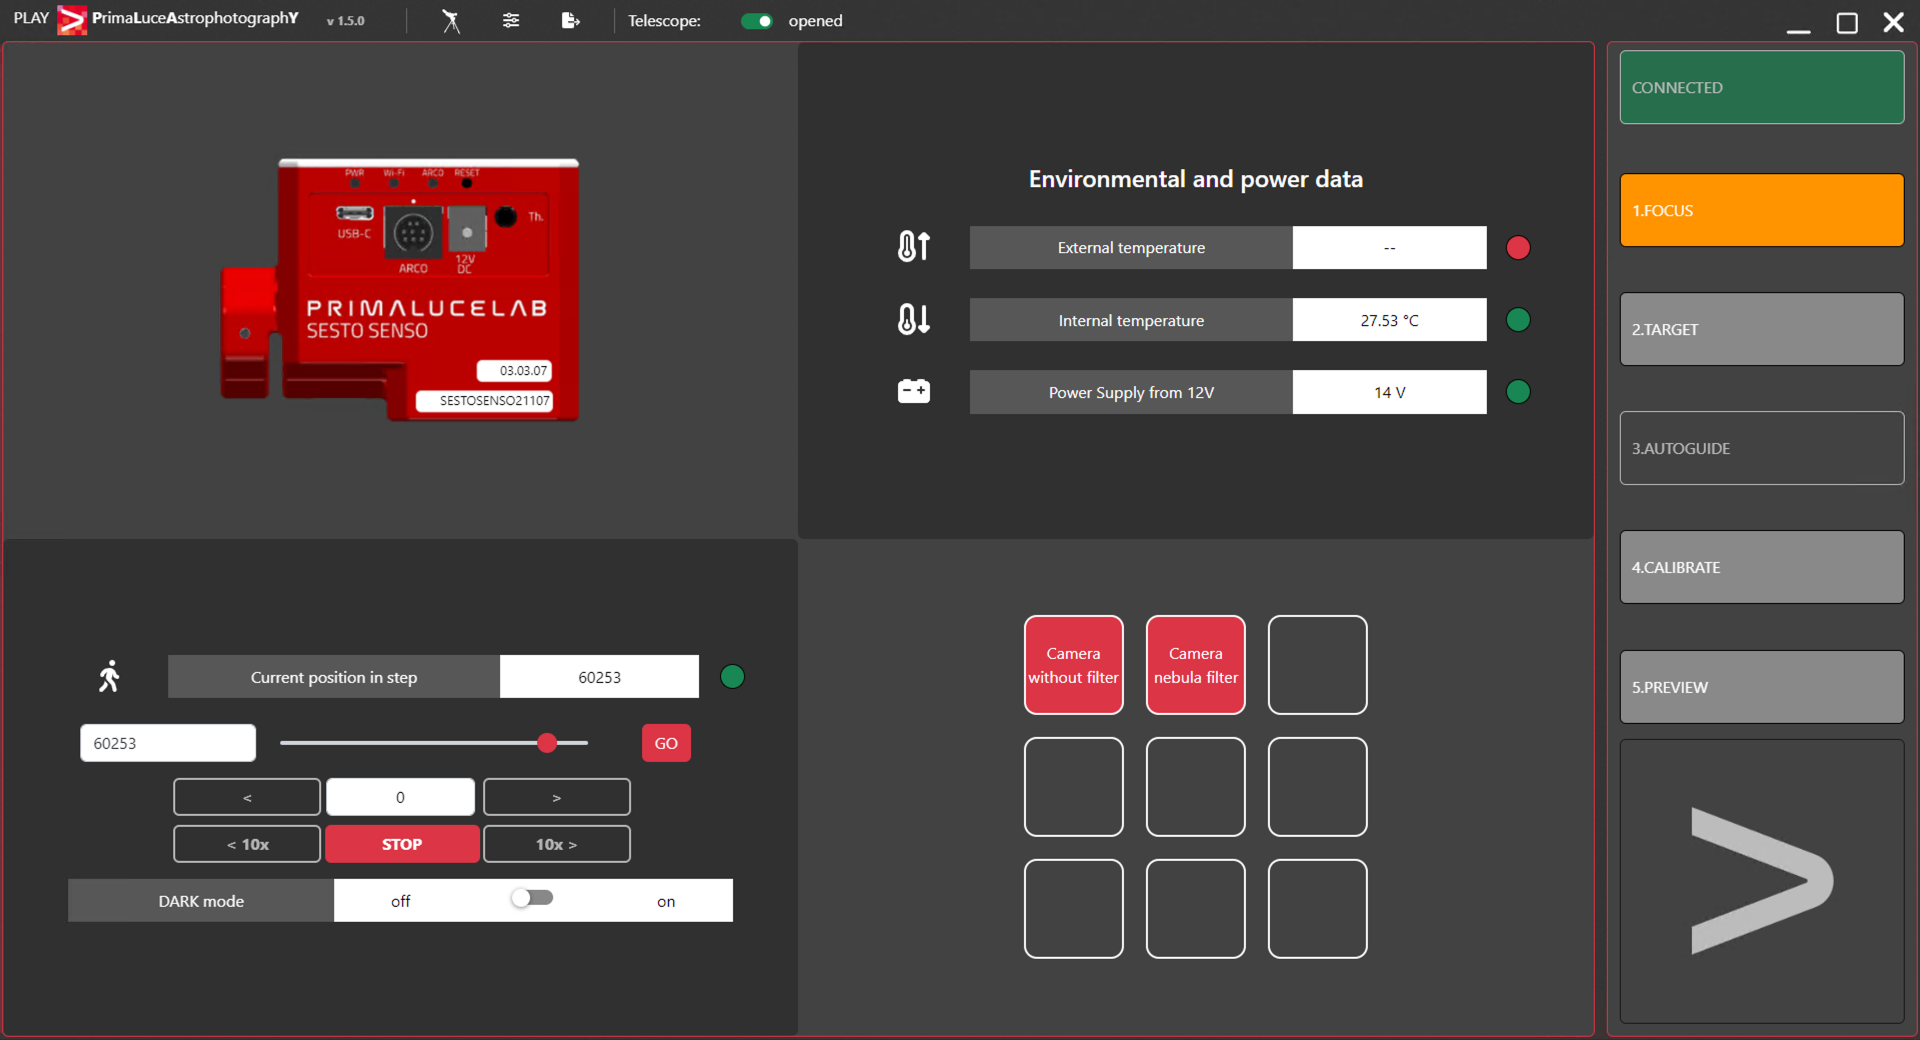This screenshot has width=1920, height=1040.
Task: Click red status dot for External temperature
Action: coord(1518,248)
